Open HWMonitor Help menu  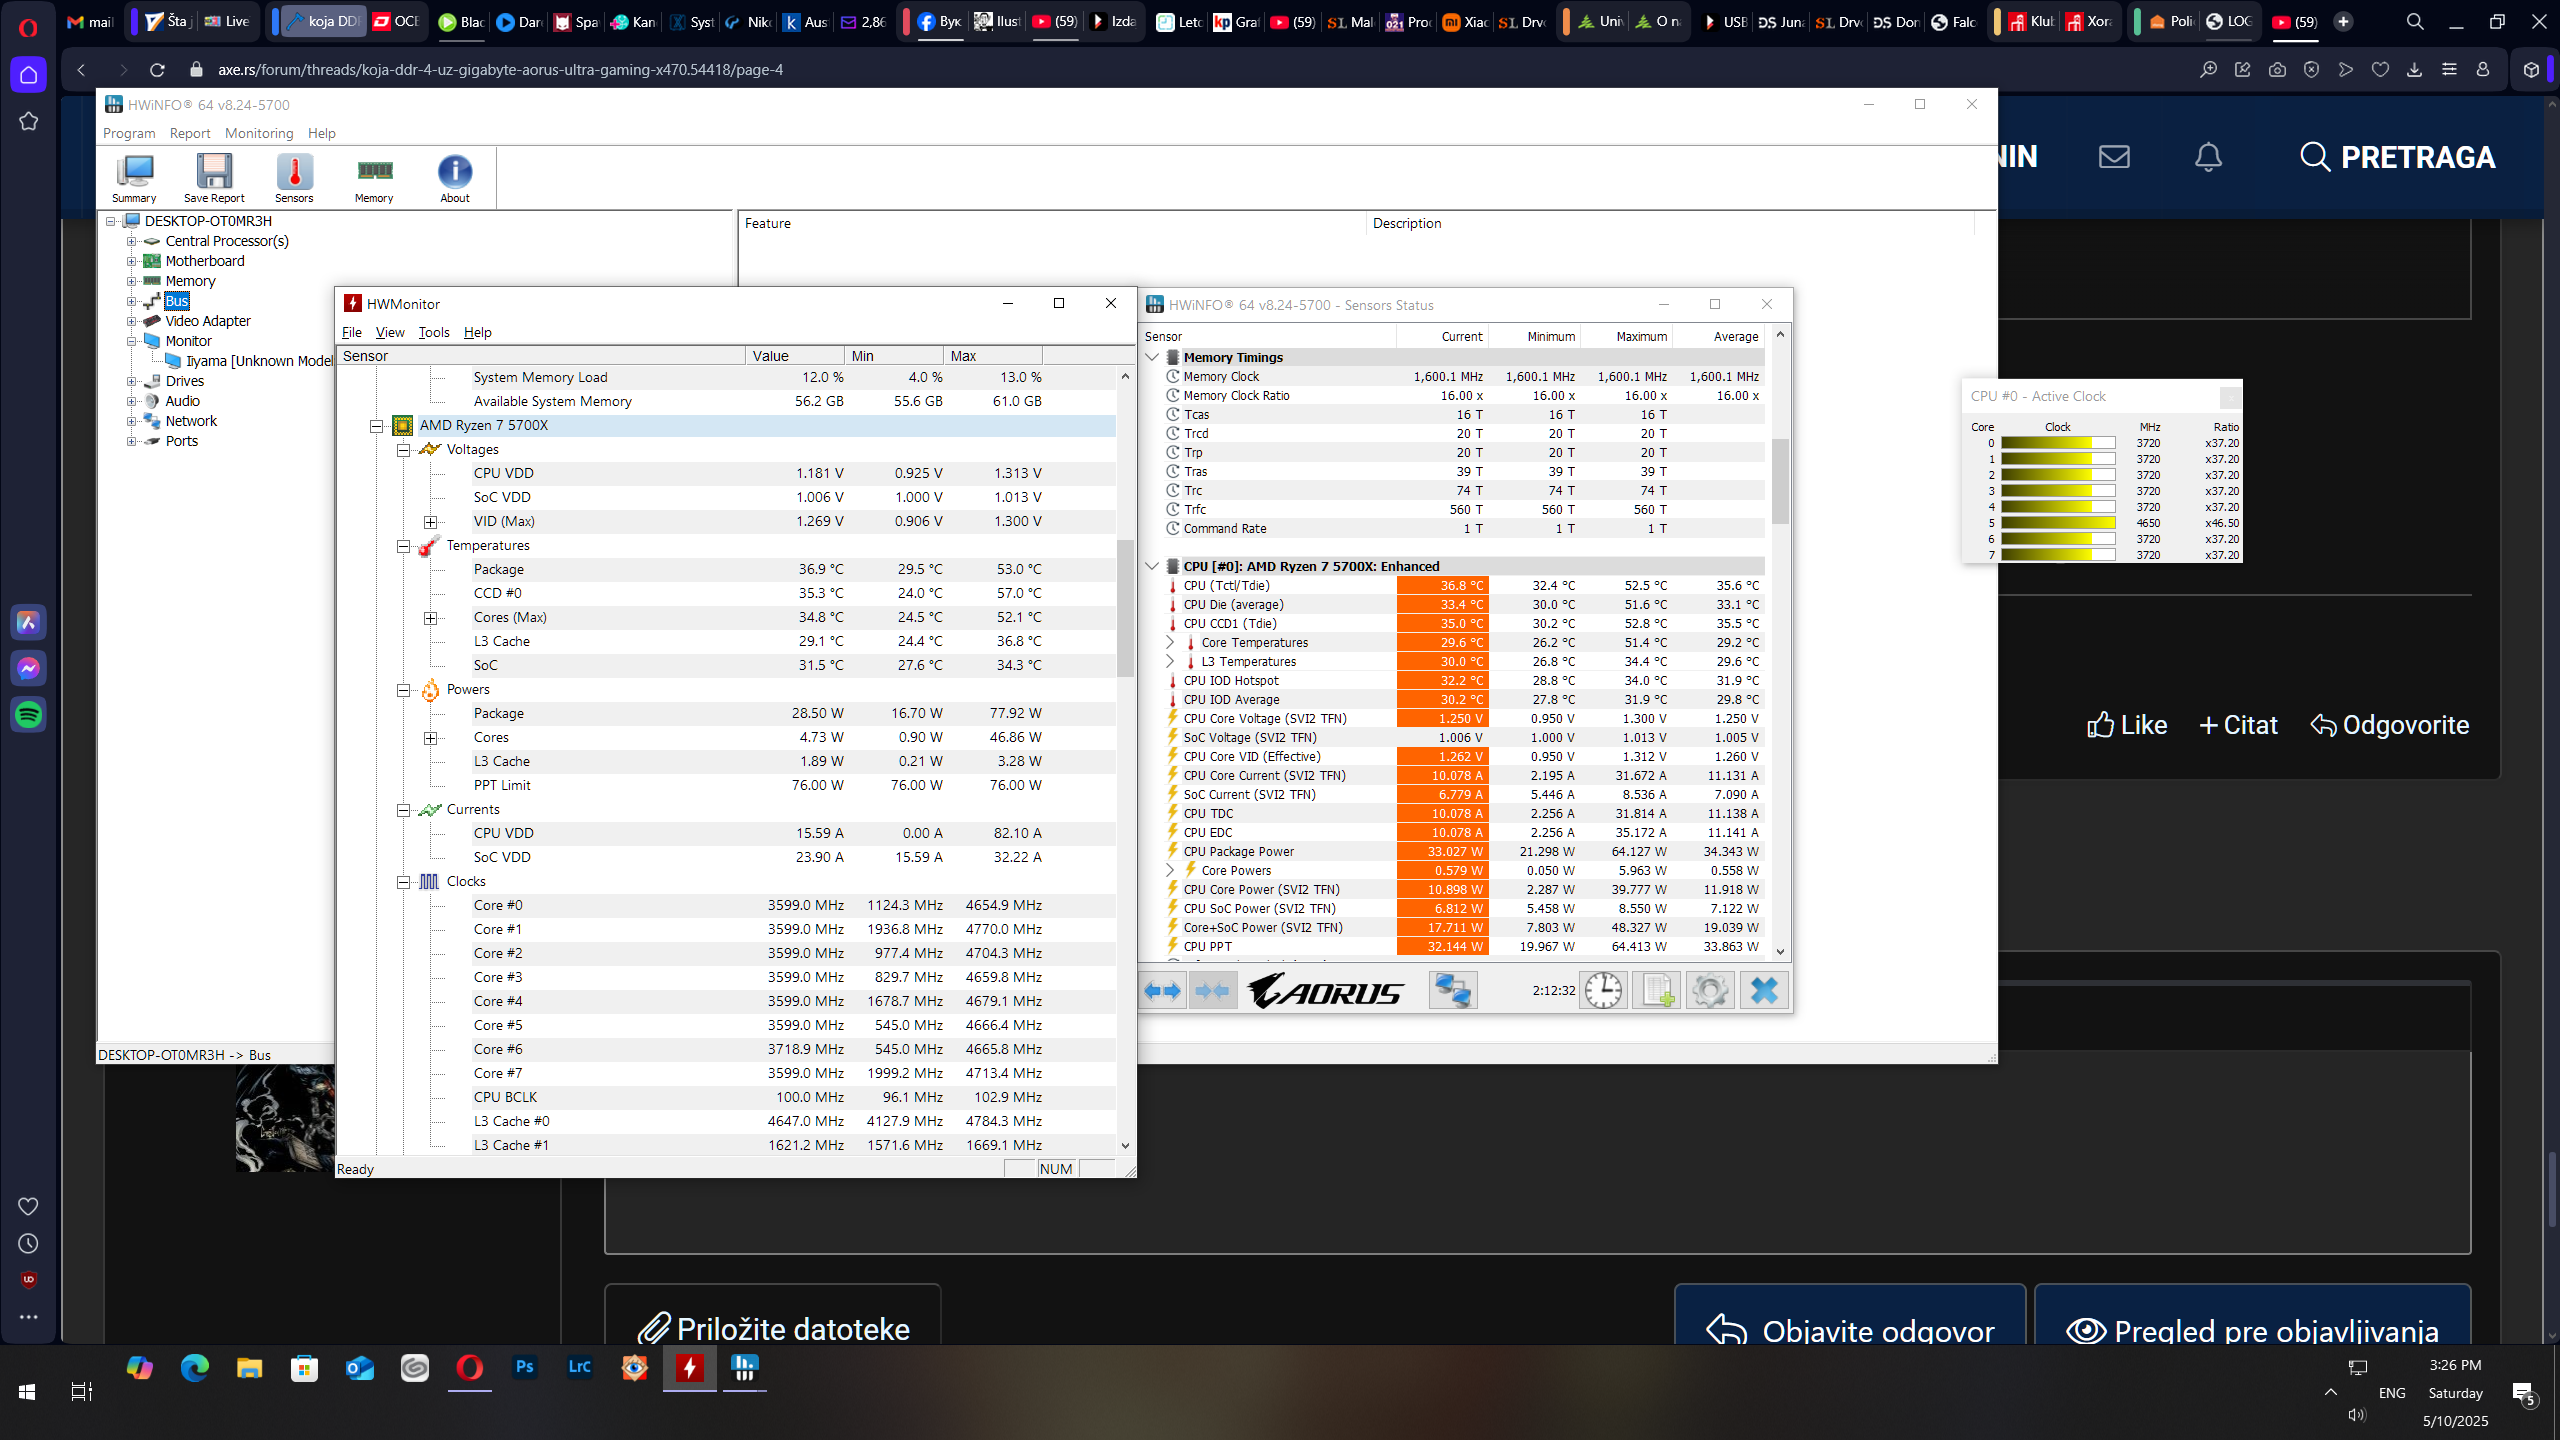[x=478, y=332]
